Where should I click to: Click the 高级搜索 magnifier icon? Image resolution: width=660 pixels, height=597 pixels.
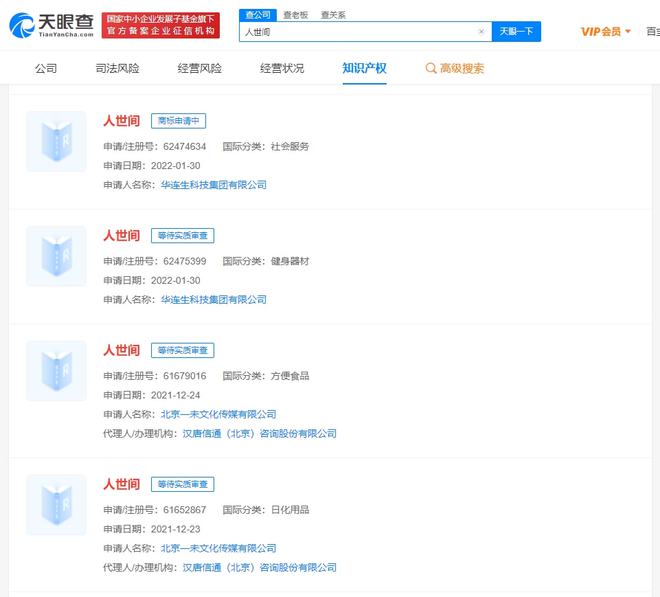431,68
